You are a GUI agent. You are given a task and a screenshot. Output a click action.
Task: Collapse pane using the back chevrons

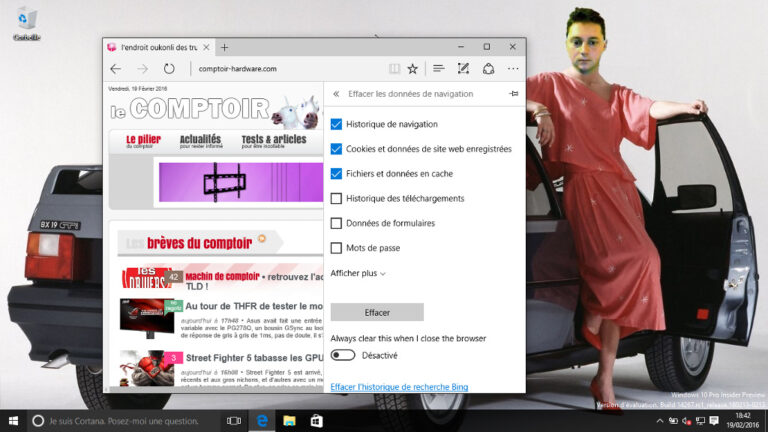tap(336, 94)
